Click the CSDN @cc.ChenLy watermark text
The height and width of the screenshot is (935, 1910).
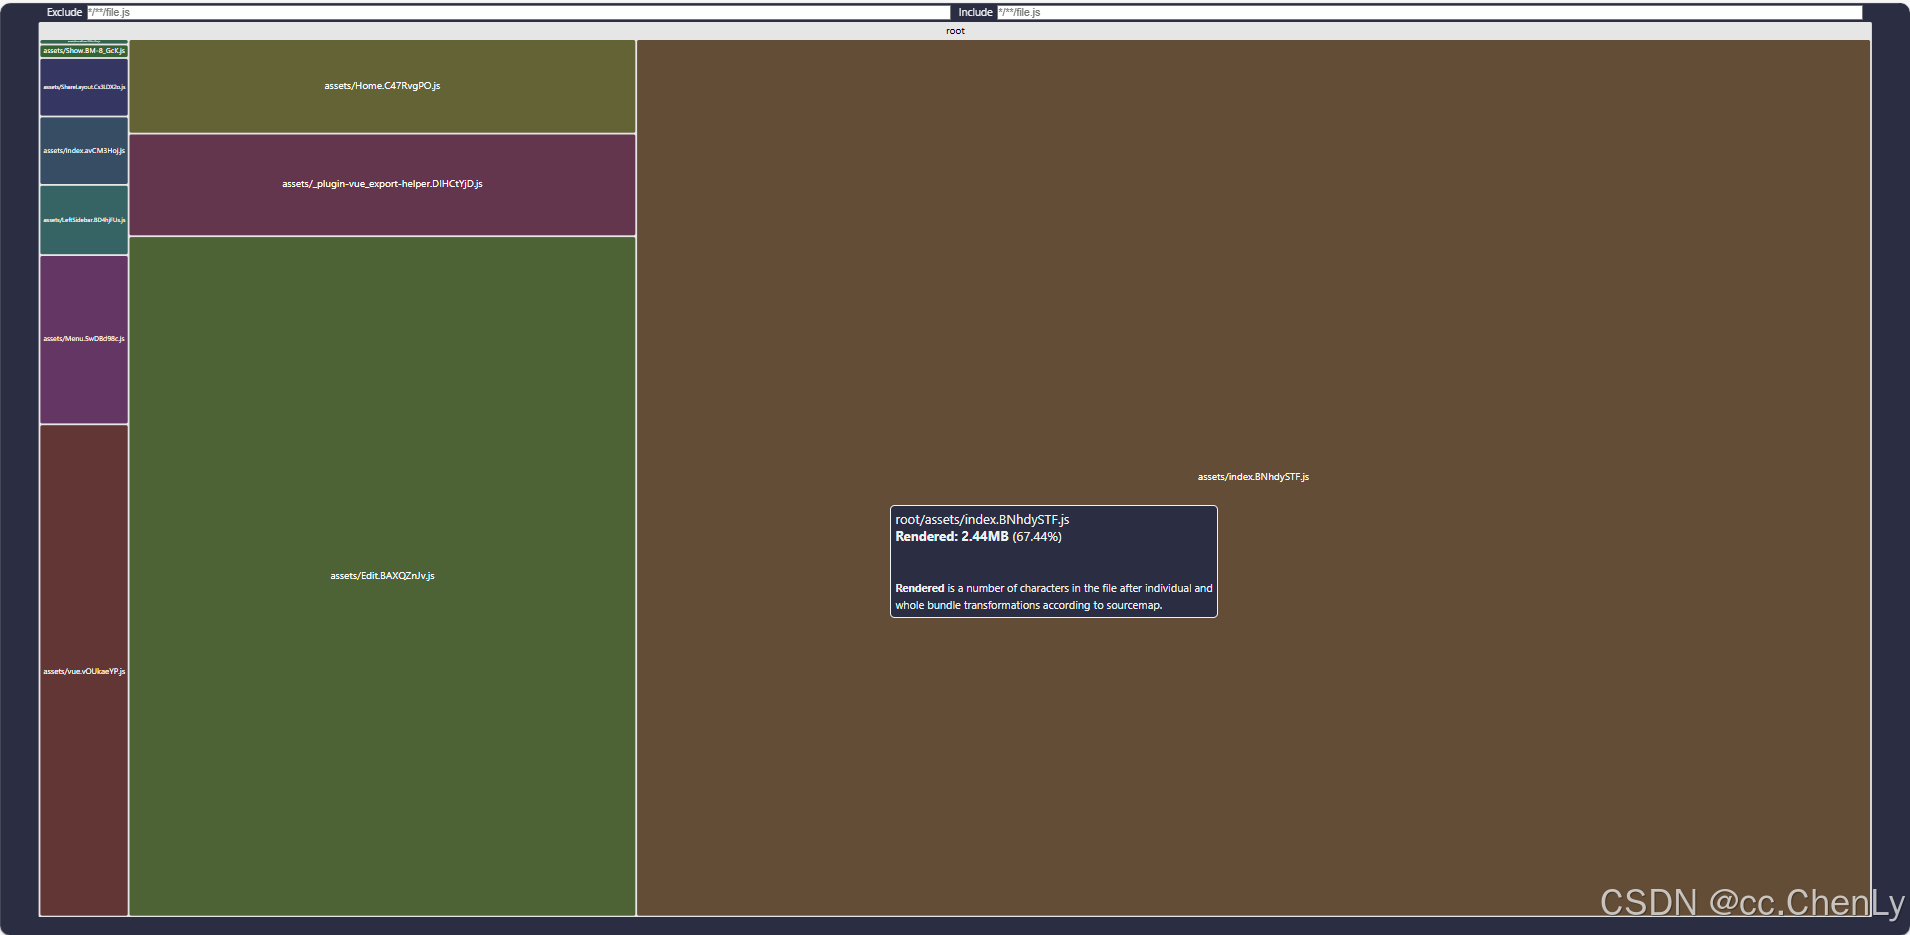1753,903
